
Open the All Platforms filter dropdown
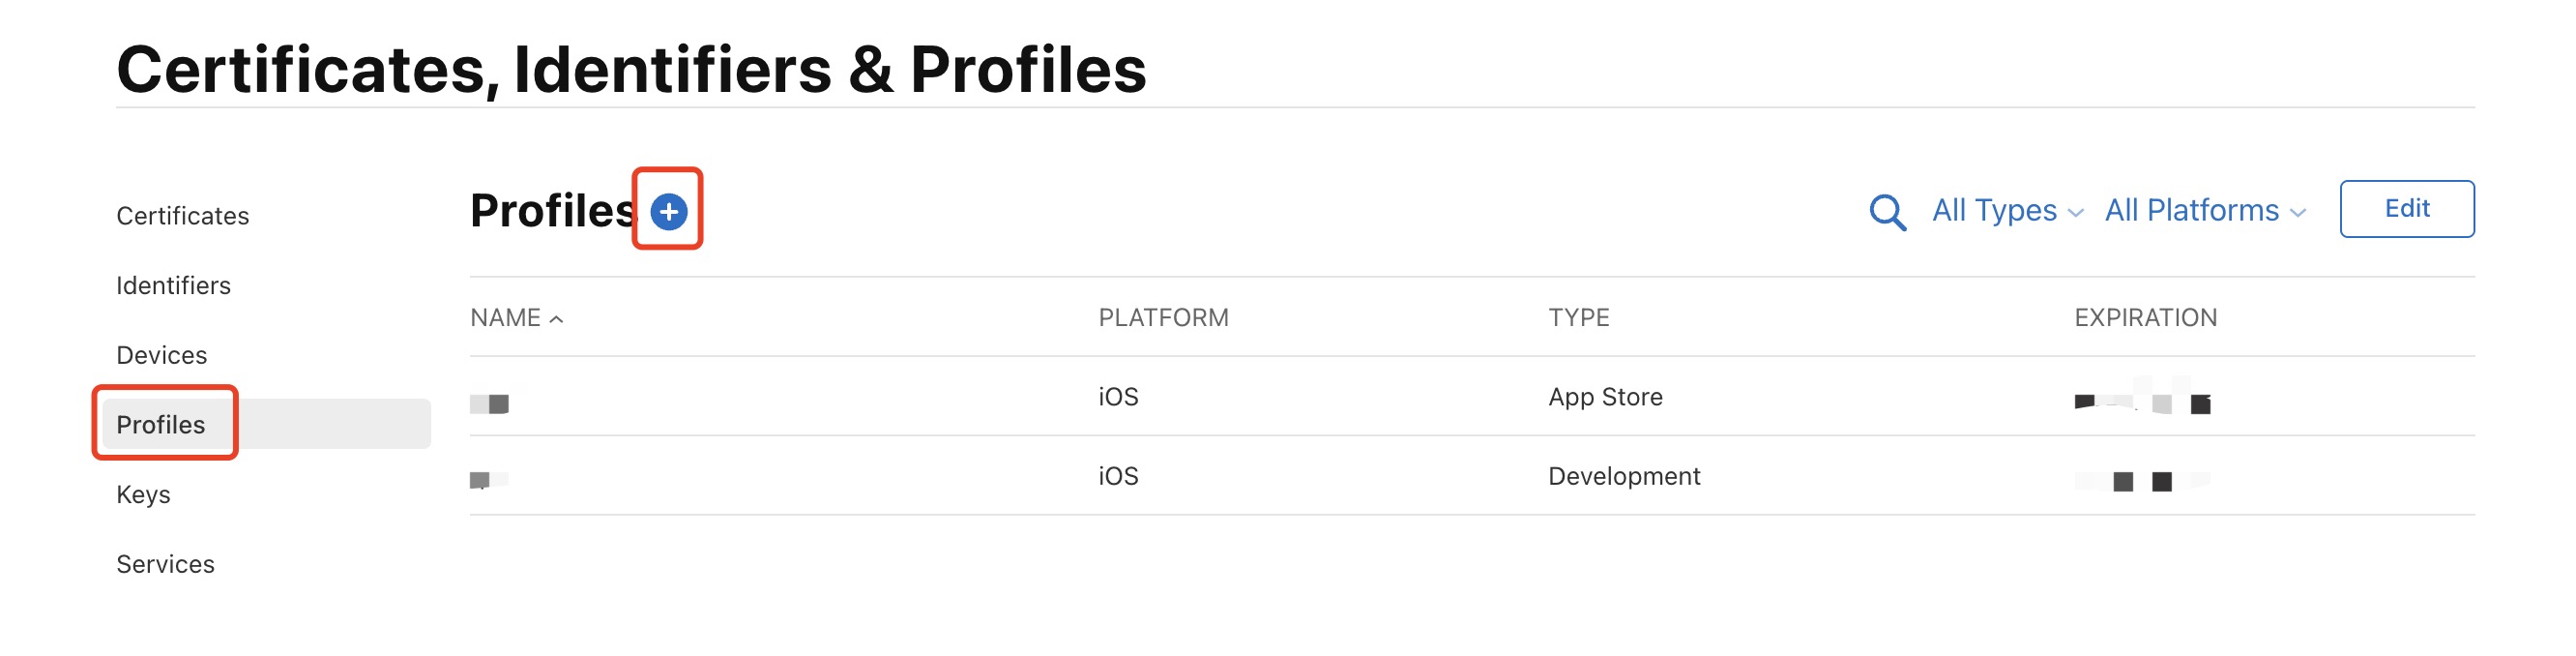click(2204, 211)
